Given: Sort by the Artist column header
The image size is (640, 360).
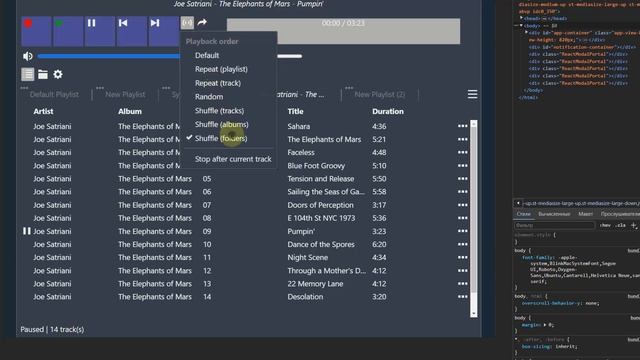Looking at the screenshot, I should click(x=43, y=111).
